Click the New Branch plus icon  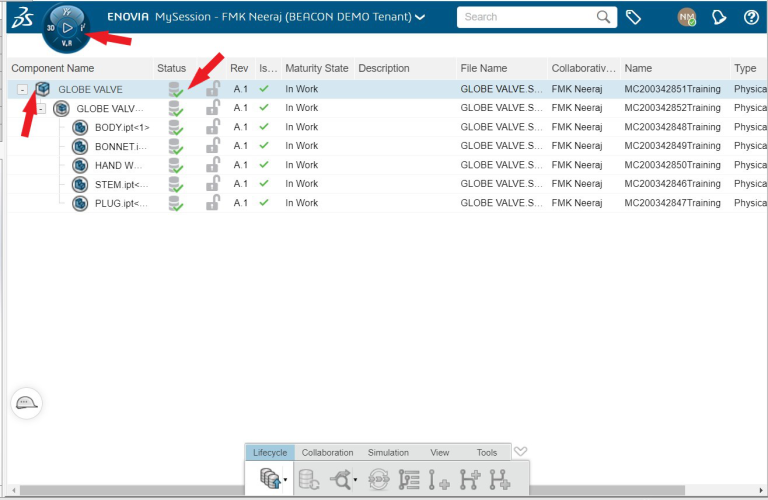coord(470,479)
